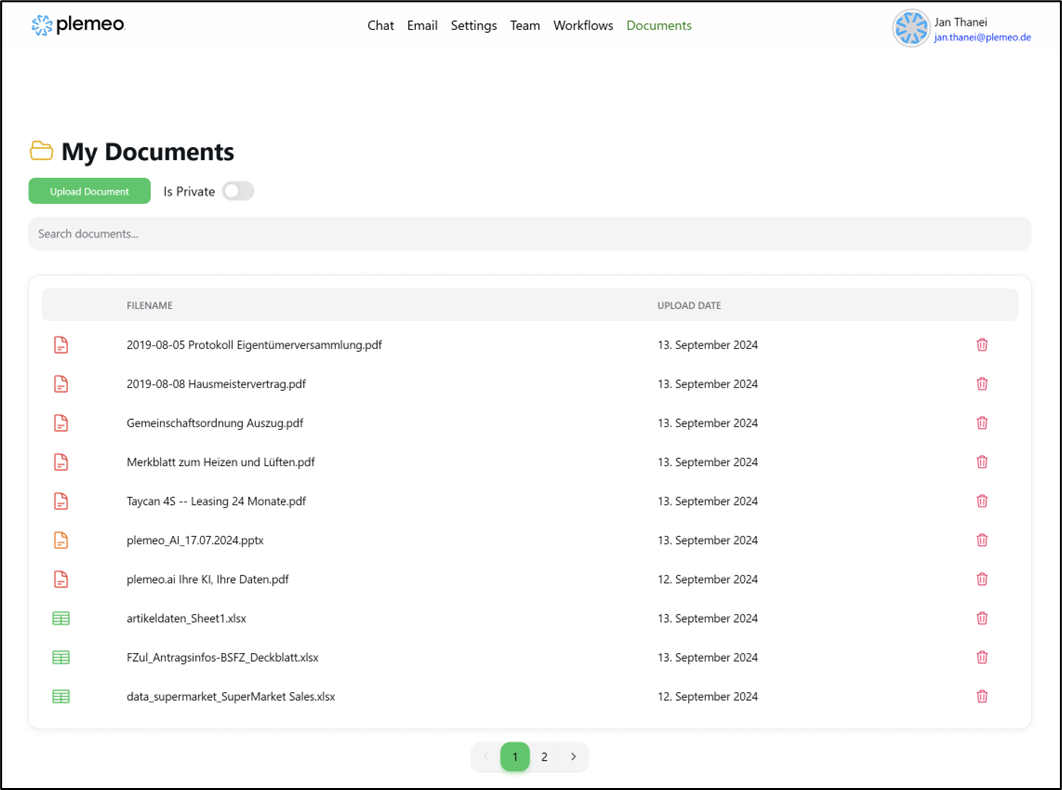Click the PDF icon for Gemeinschaftsordnung Auszug.pdf
This screenshot has width=1062, height=790.
point(60,422)
